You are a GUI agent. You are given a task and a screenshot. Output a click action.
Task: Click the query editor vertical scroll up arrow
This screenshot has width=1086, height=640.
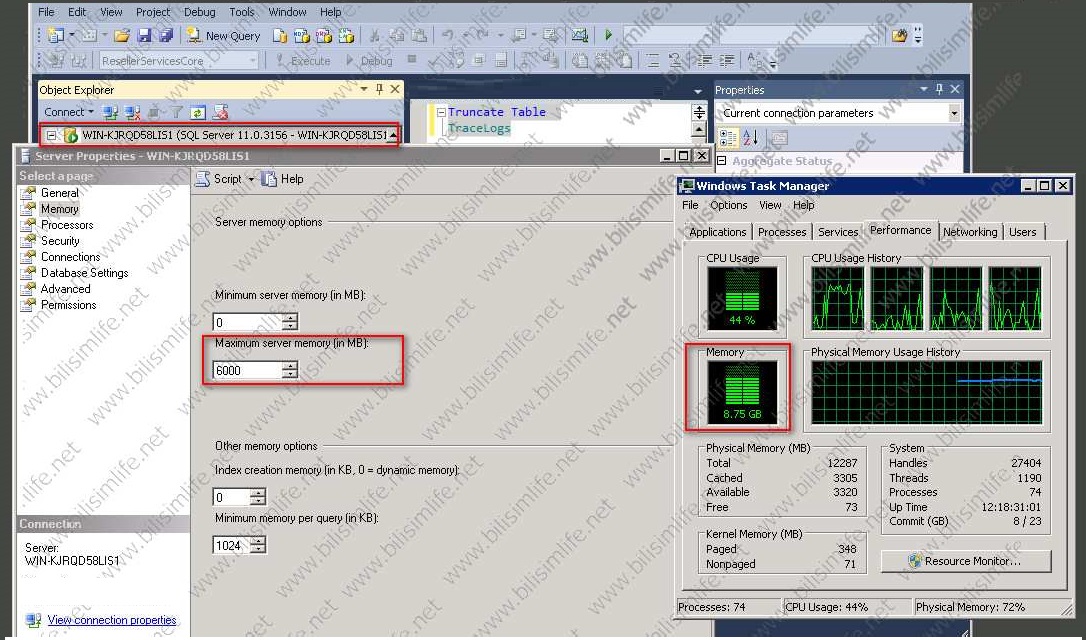tap(699, 130)
